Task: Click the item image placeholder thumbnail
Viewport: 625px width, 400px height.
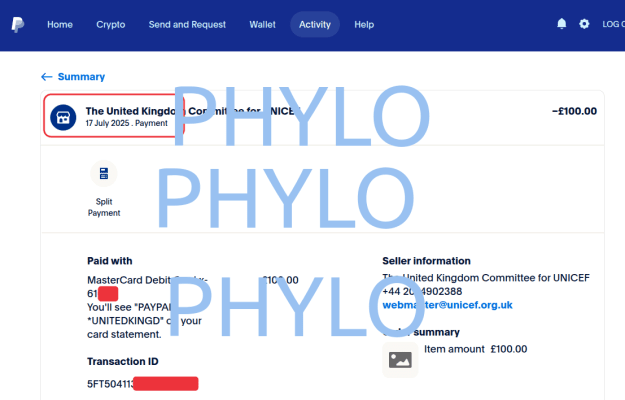Action: point(400,360)
